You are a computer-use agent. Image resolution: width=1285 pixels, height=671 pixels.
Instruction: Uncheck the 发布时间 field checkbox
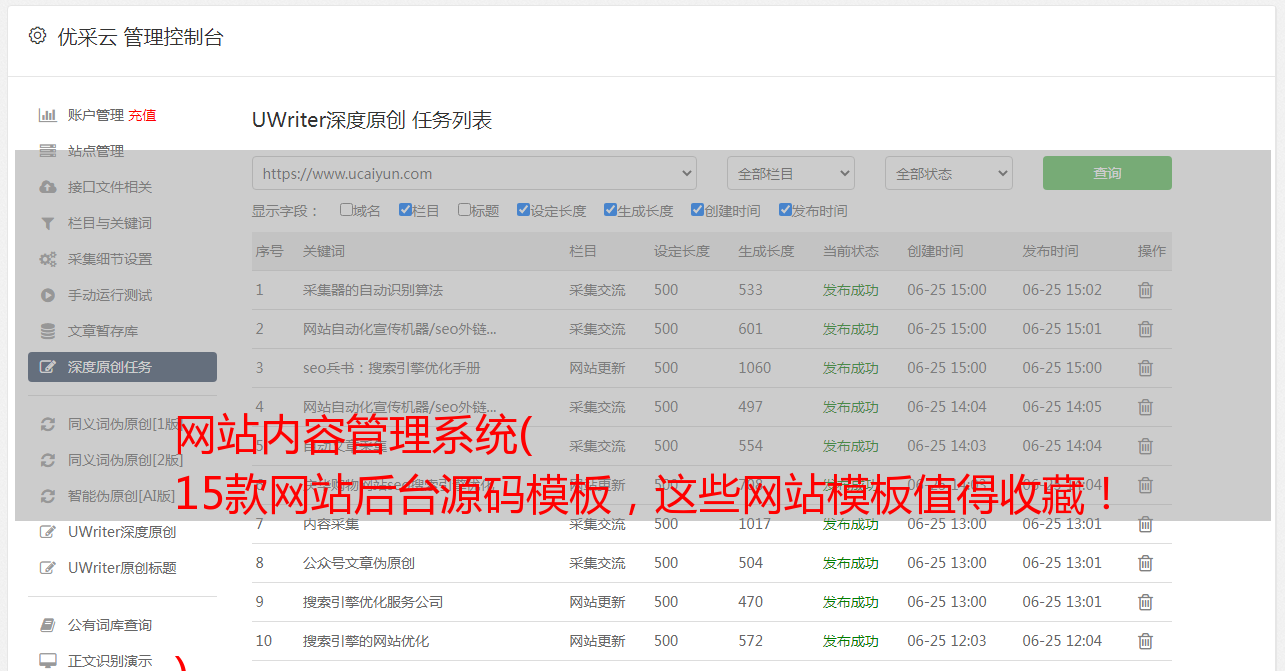click(x=785, y=210)
